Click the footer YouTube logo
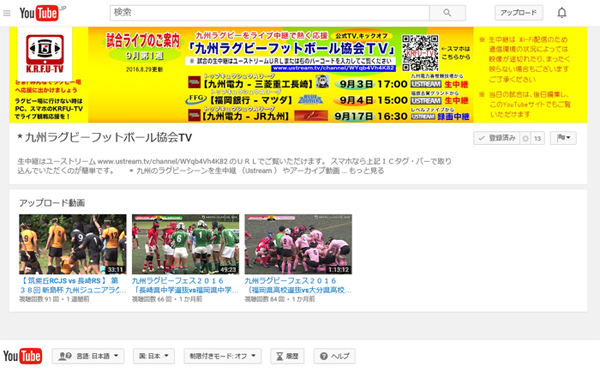The image size is (600, 372). (x=23, y=356)
